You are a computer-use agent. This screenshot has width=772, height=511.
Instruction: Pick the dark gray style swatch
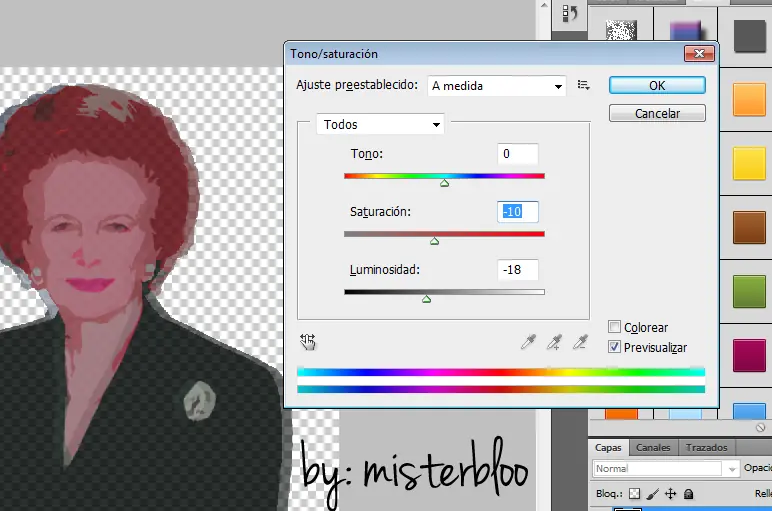pos(749,35)
